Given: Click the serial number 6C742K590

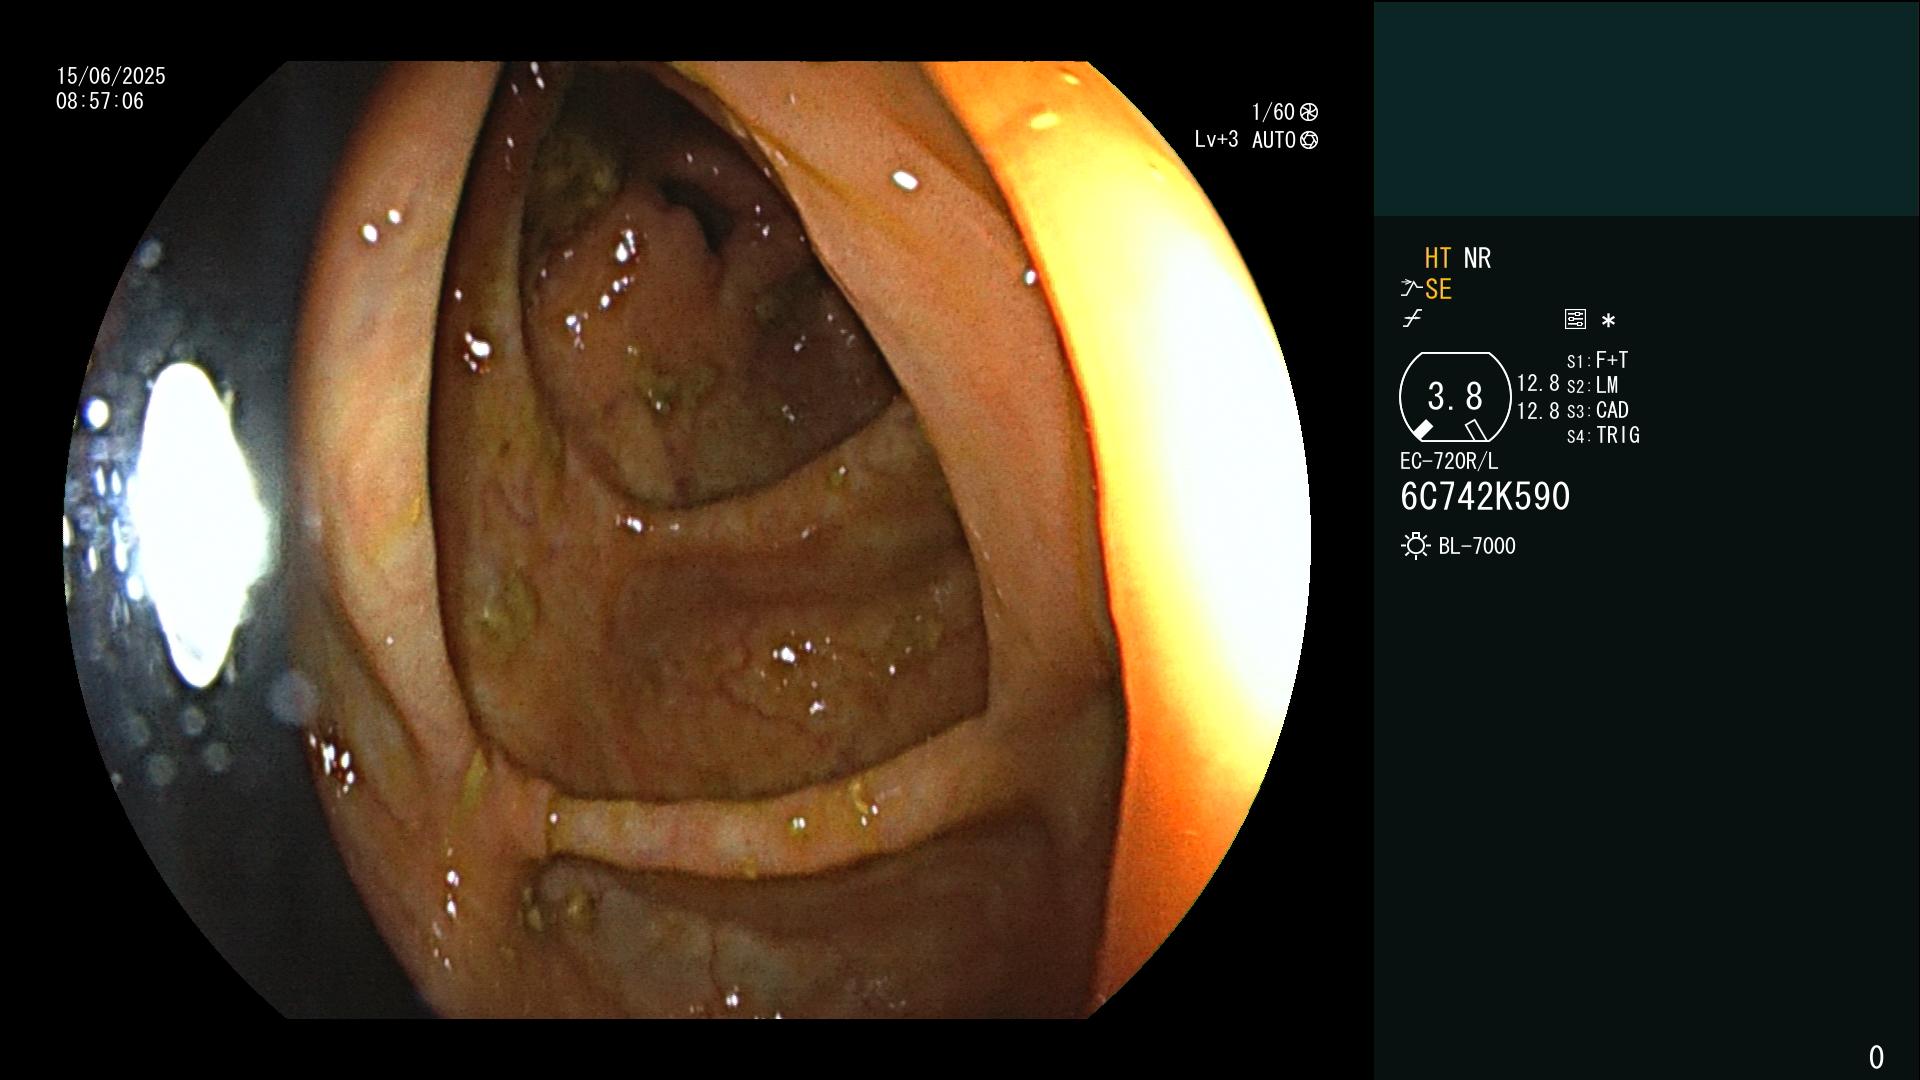Looking at the screenshot, I should [x=1485, y=497].
